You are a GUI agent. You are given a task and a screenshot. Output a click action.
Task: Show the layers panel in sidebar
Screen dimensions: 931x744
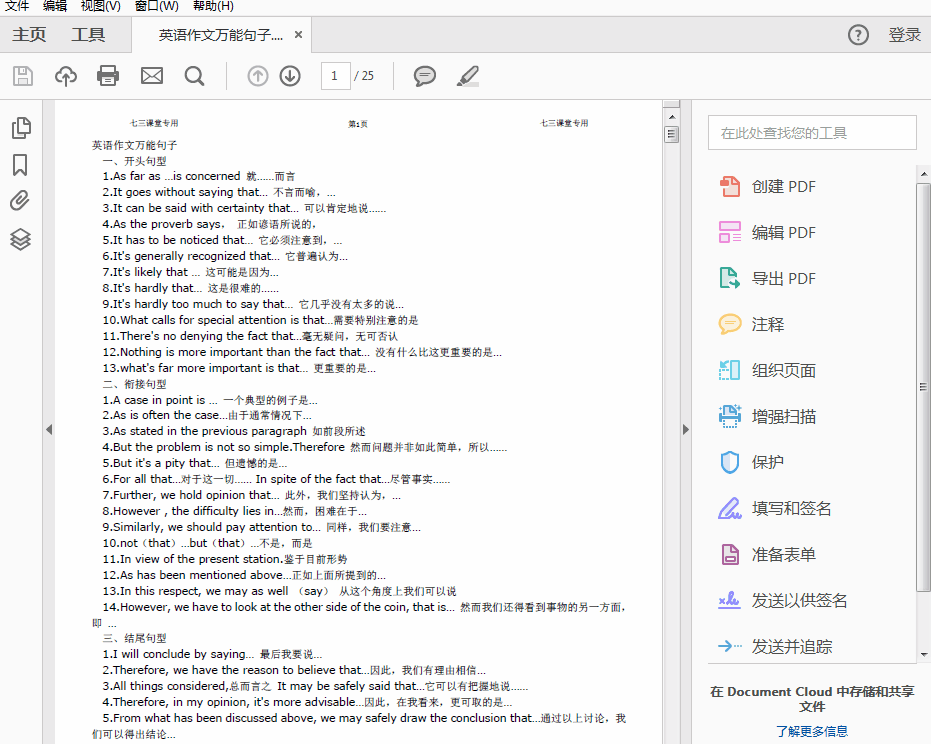pyautogui.click(x=20, y=239)
